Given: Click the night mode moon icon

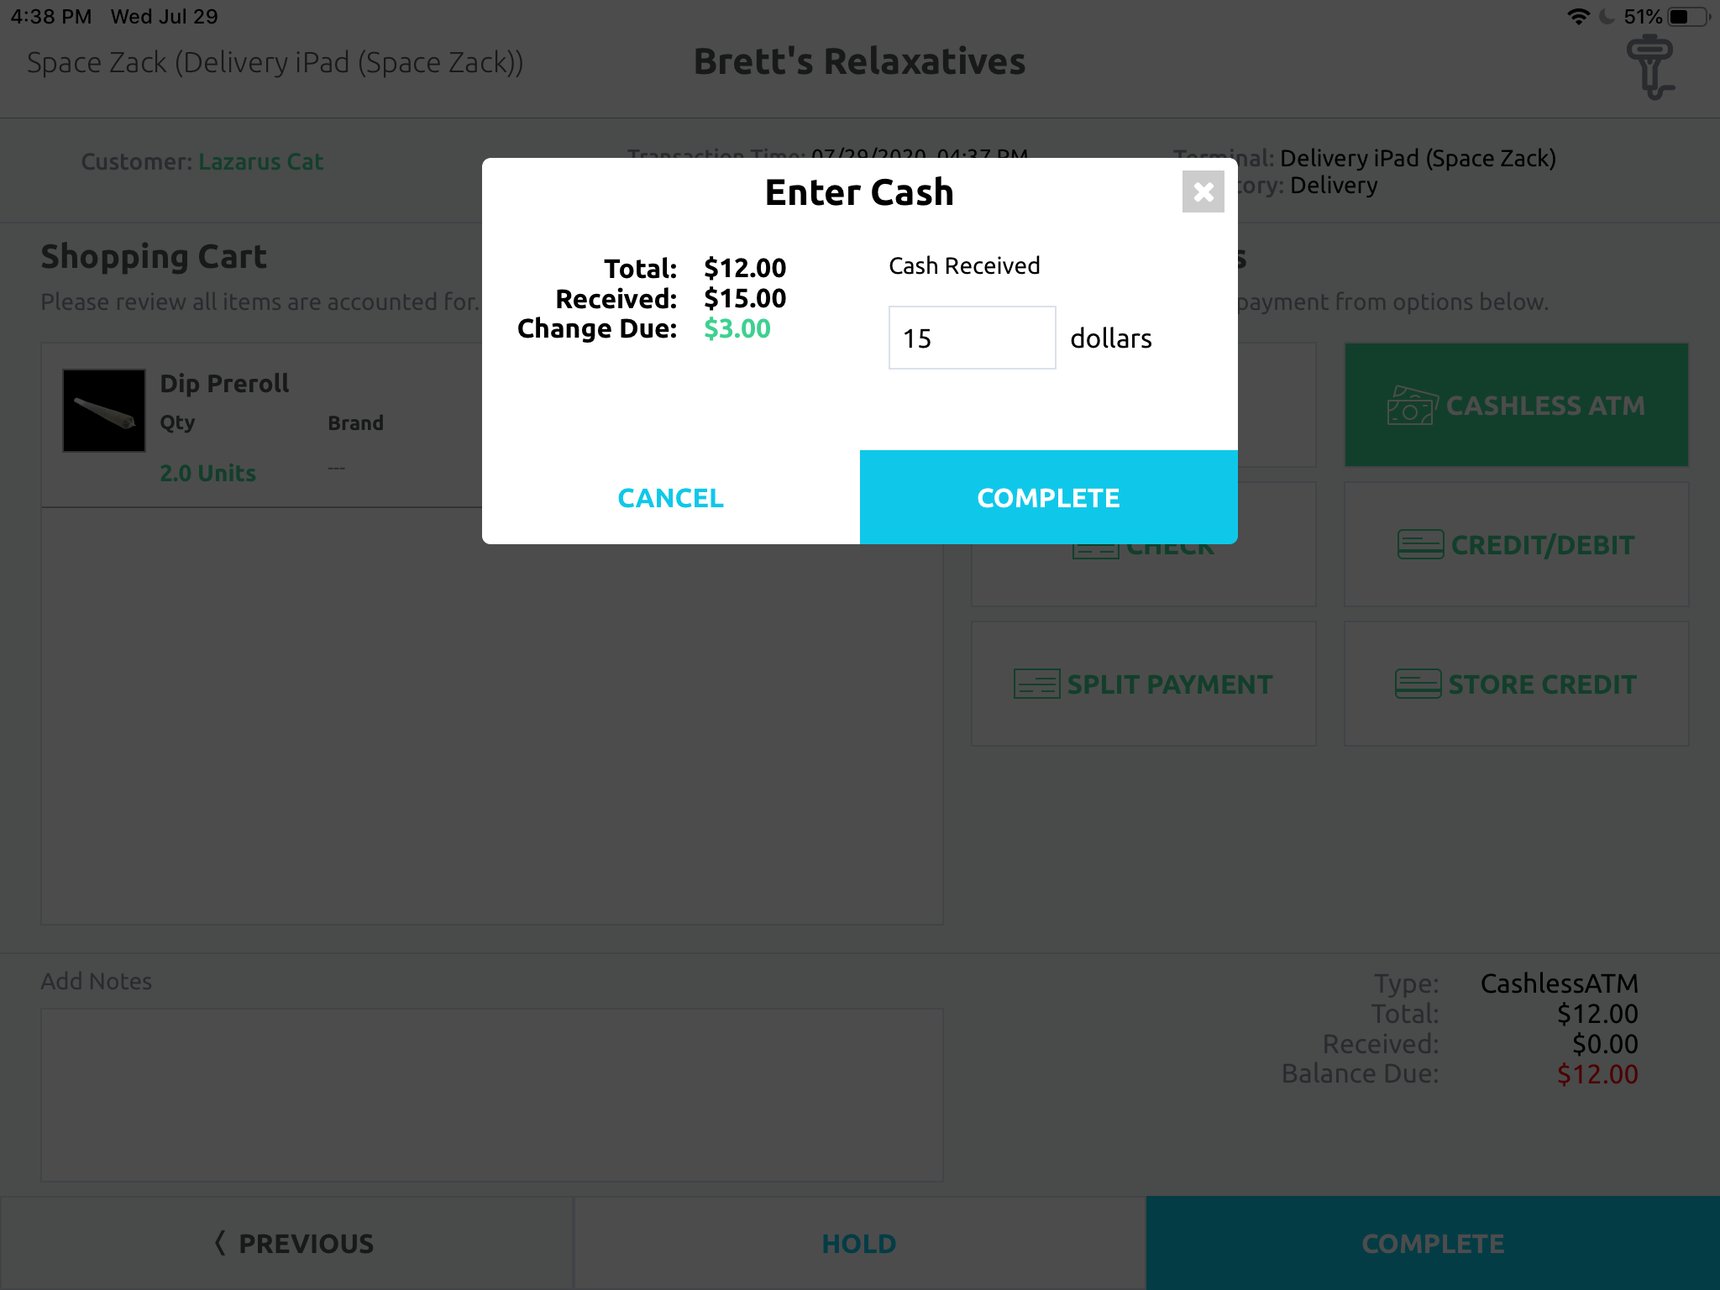Looking at the screenshot, I should [x=1607, y=16].
